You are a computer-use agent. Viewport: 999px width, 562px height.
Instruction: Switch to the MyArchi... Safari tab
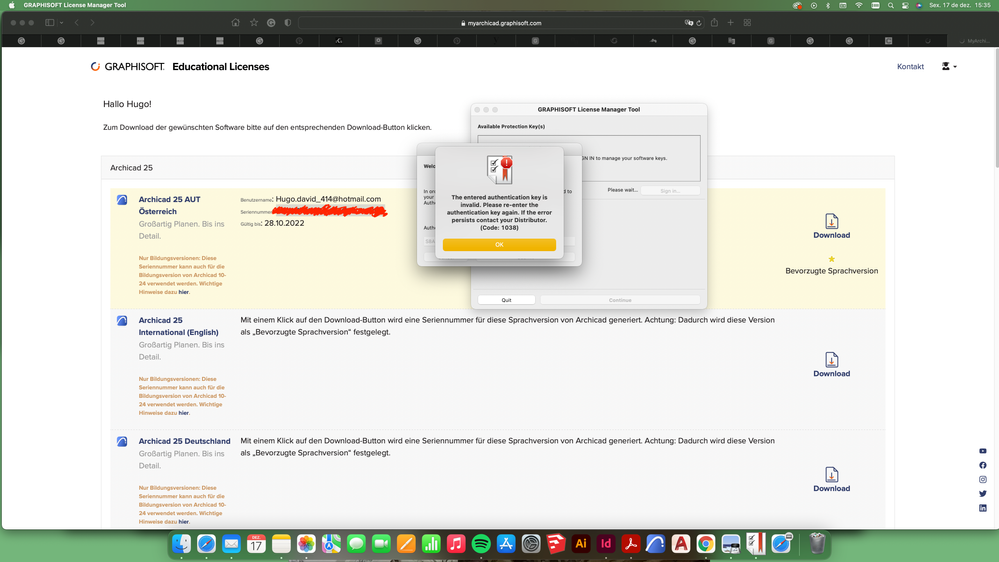point(974,41)
